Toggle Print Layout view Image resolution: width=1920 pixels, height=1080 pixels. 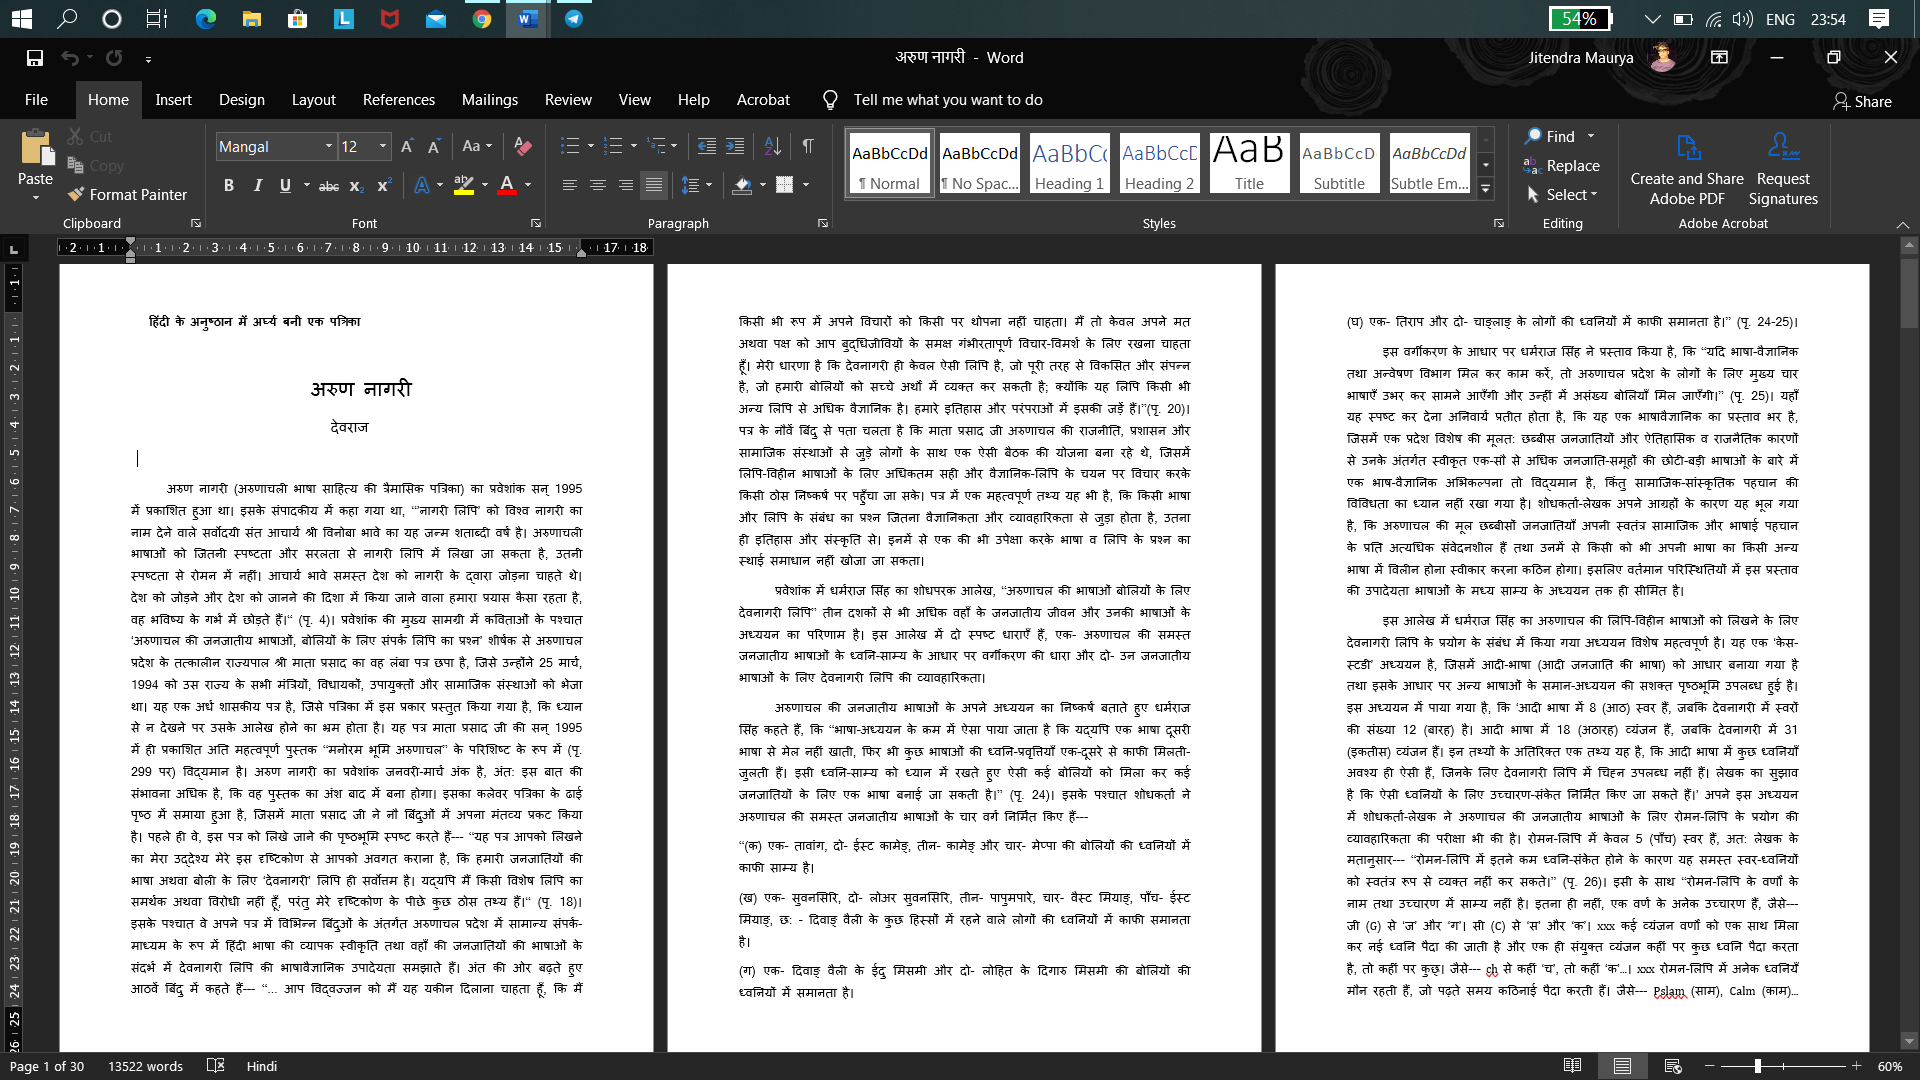(1622, 1066)
